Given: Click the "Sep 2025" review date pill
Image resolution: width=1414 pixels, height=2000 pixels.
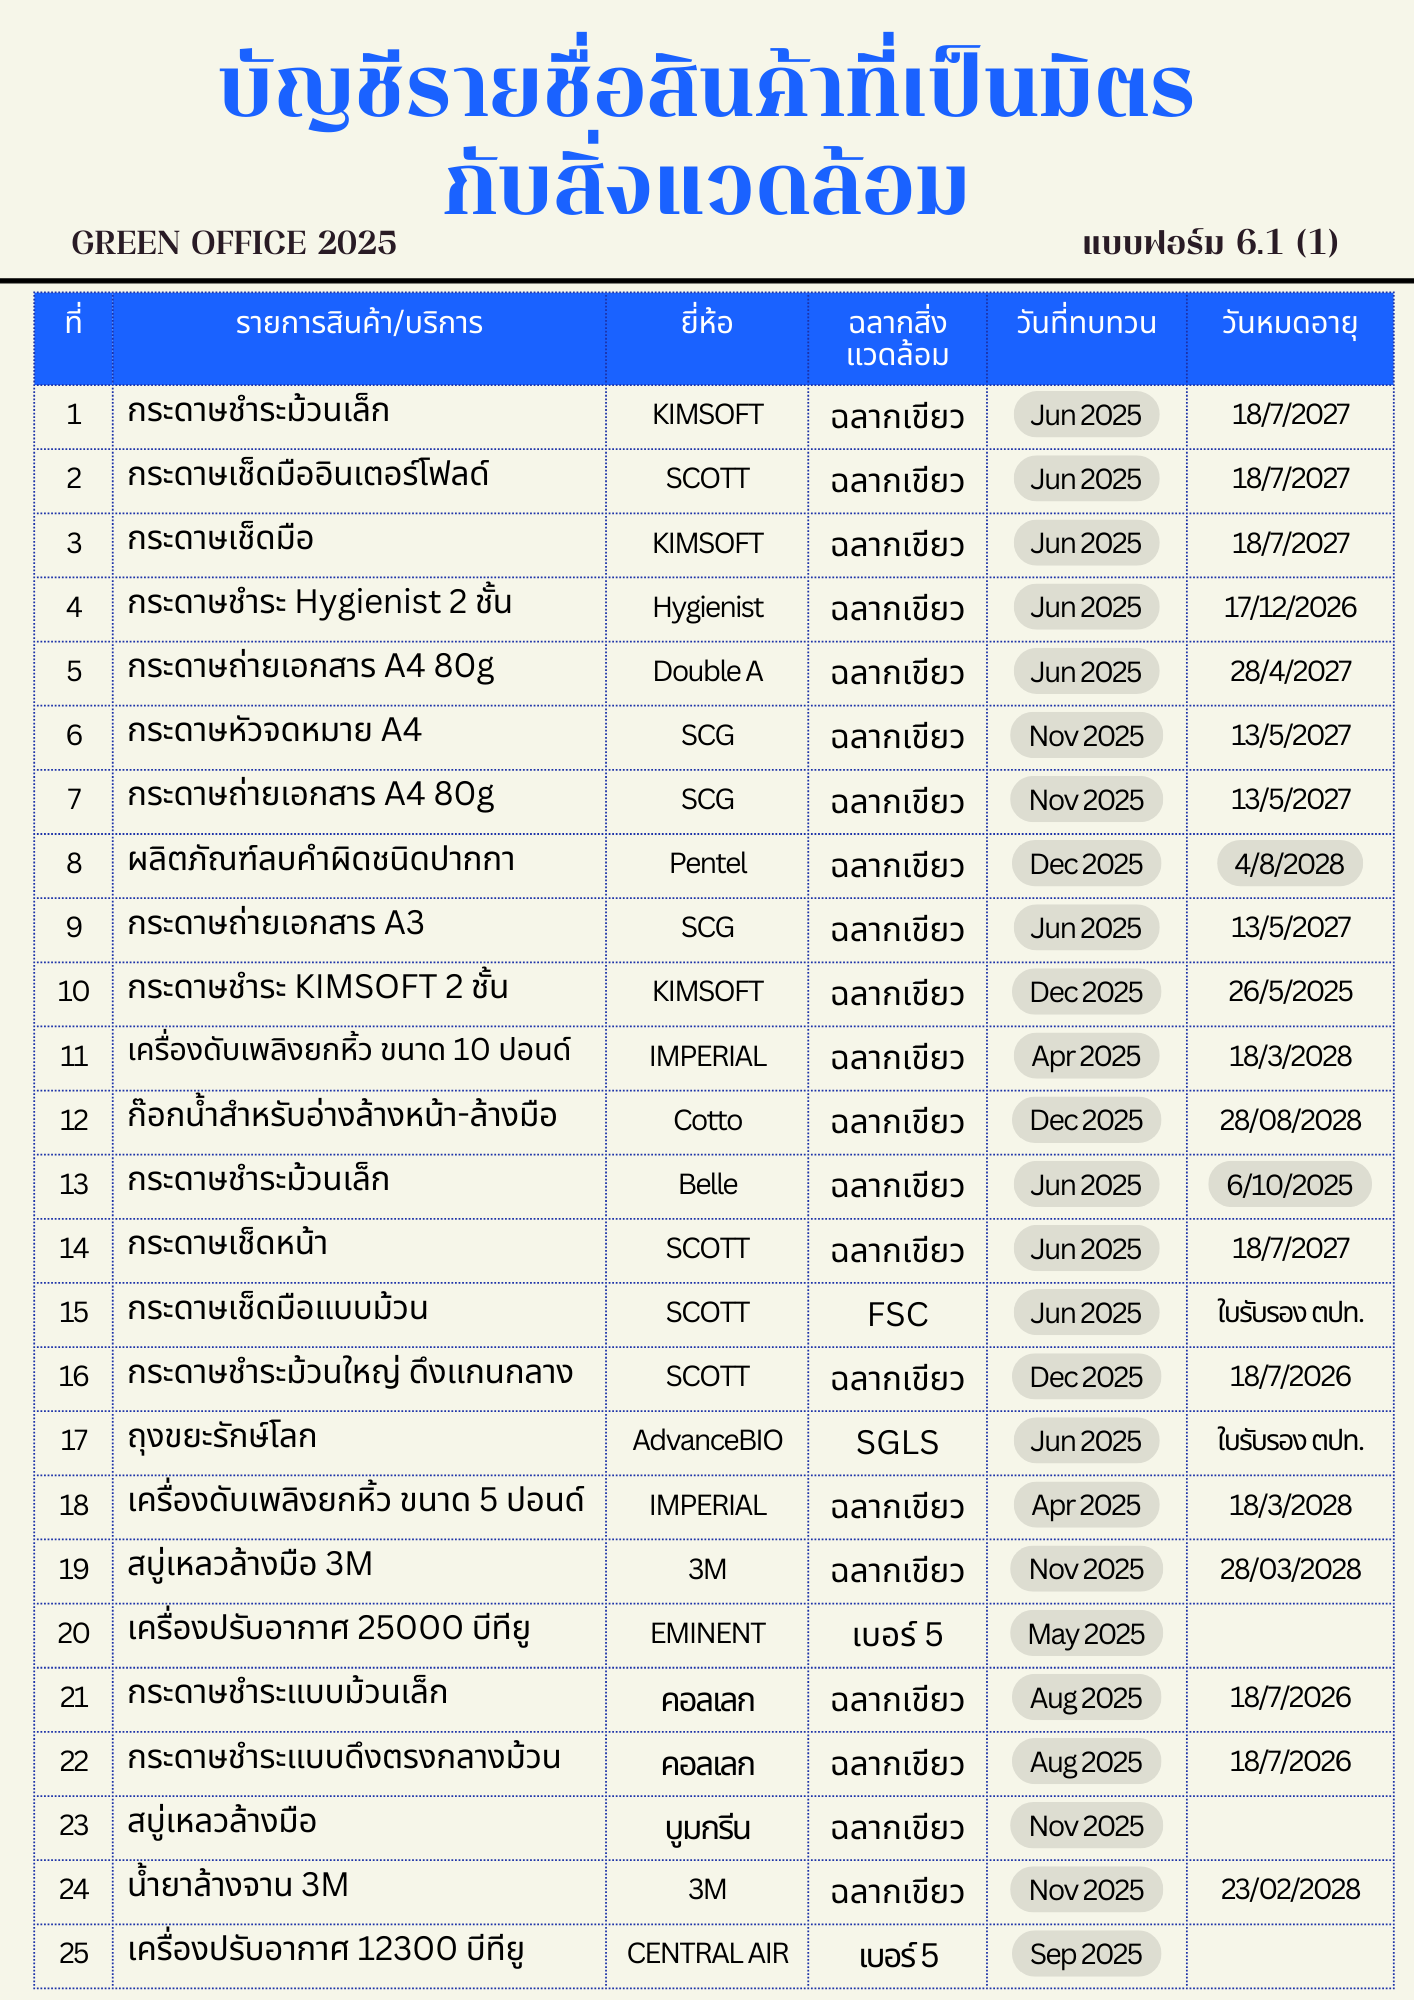Looking at the screenshot, I should click(x=1086, y=1954).
